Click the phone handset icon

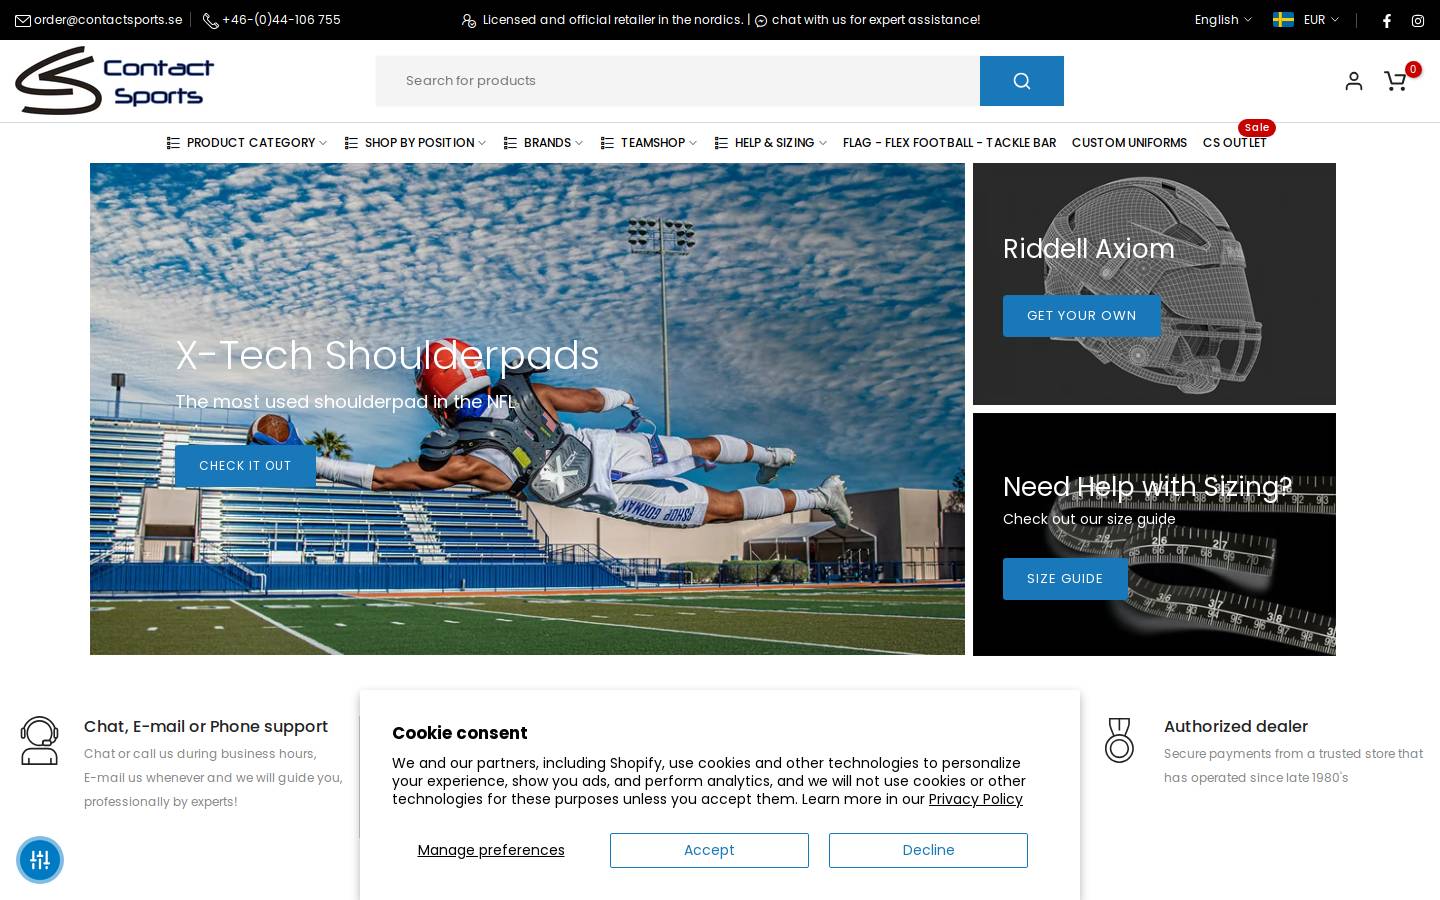210,20
